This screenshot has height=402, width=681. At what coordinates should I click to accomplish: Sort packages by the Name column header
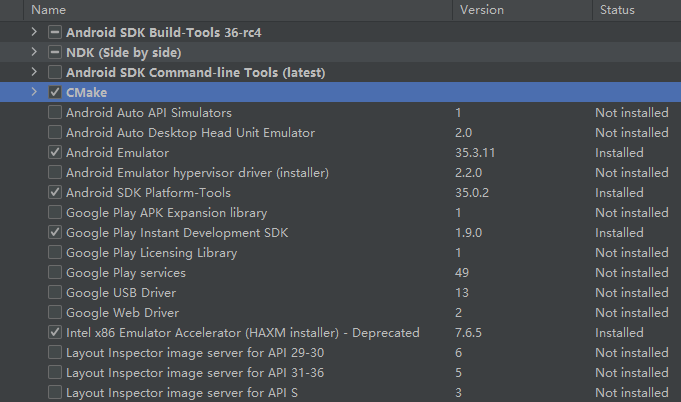[49, 9]
